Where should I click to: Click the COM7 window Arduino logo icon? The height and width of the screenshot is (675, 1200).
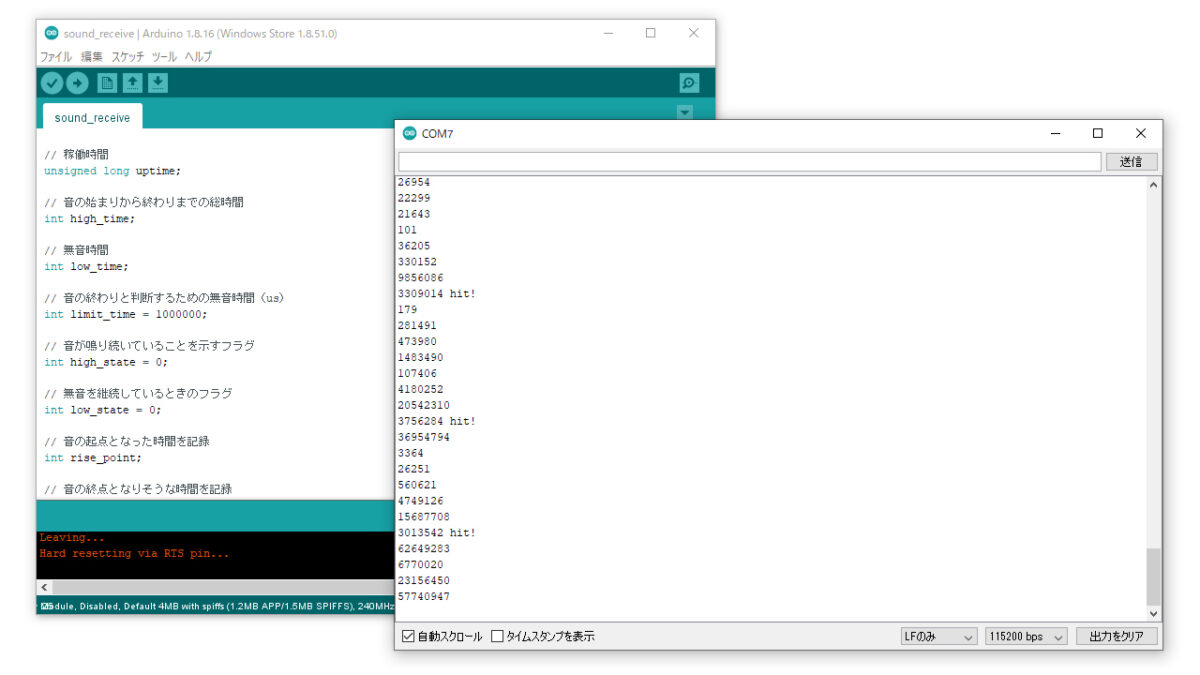coord(409,133)
